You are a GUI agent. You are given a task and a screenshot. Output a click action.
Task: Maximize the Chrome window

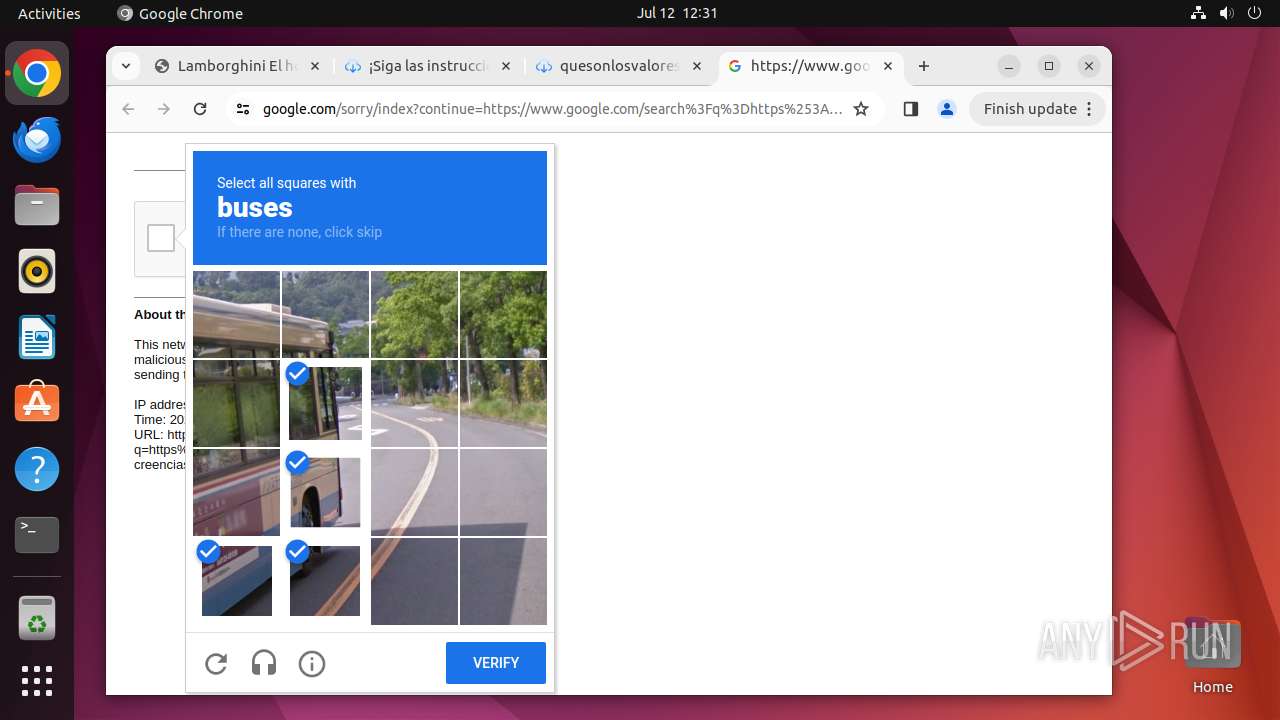tap(1049, 66)
